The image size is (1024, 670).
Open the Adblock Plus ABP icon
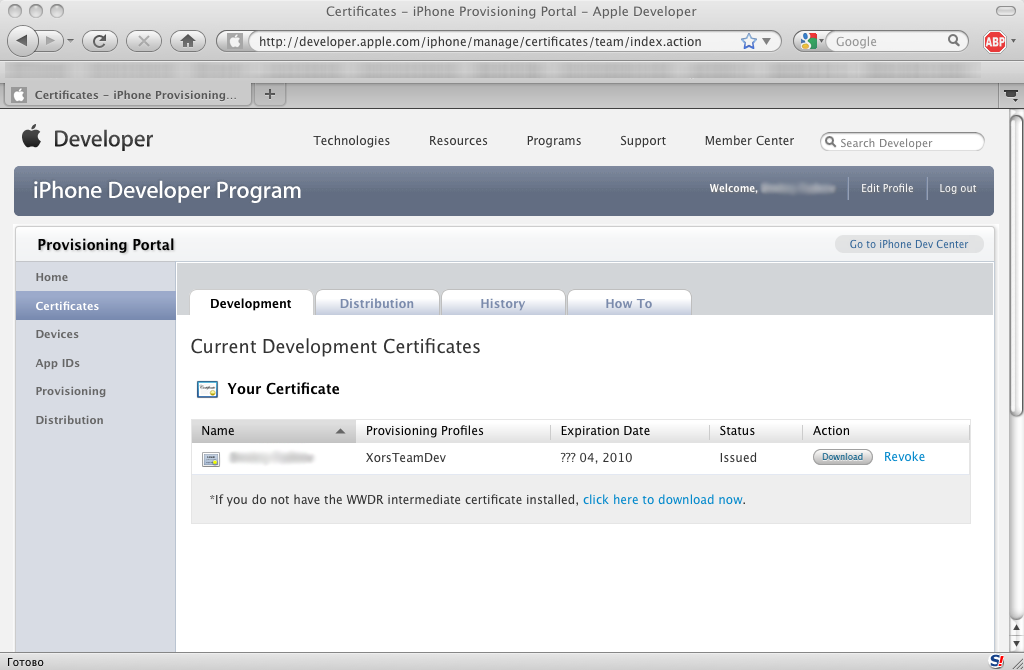click(x=995, y=42)
